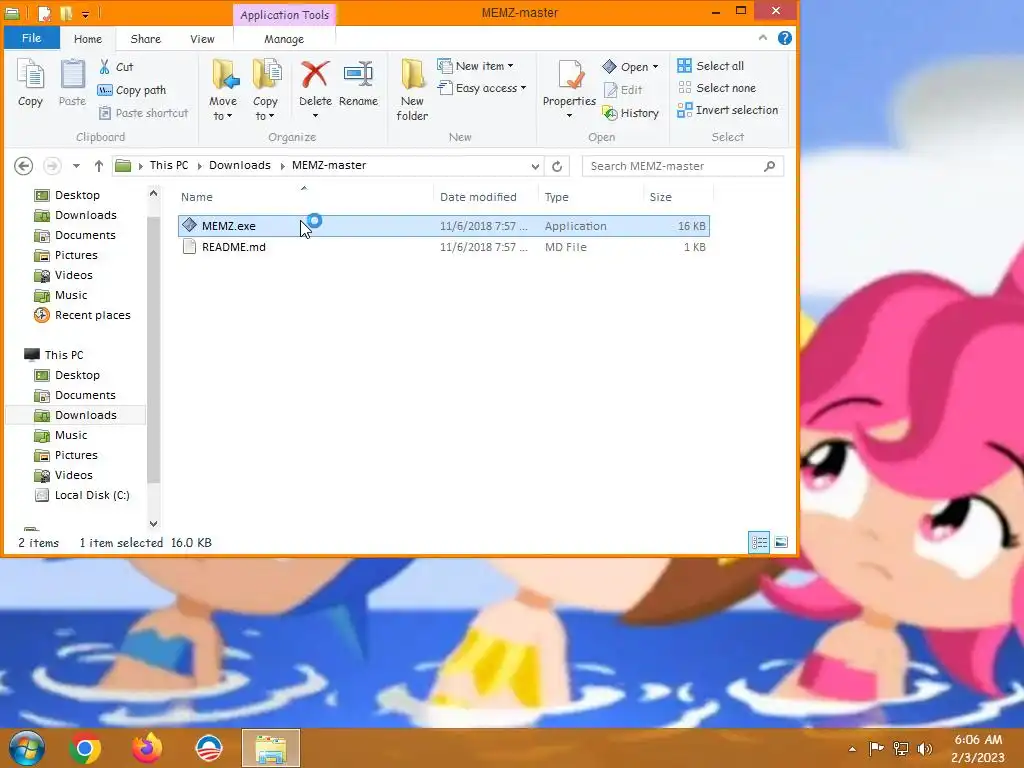Select the README.md file

click(443, 247)
